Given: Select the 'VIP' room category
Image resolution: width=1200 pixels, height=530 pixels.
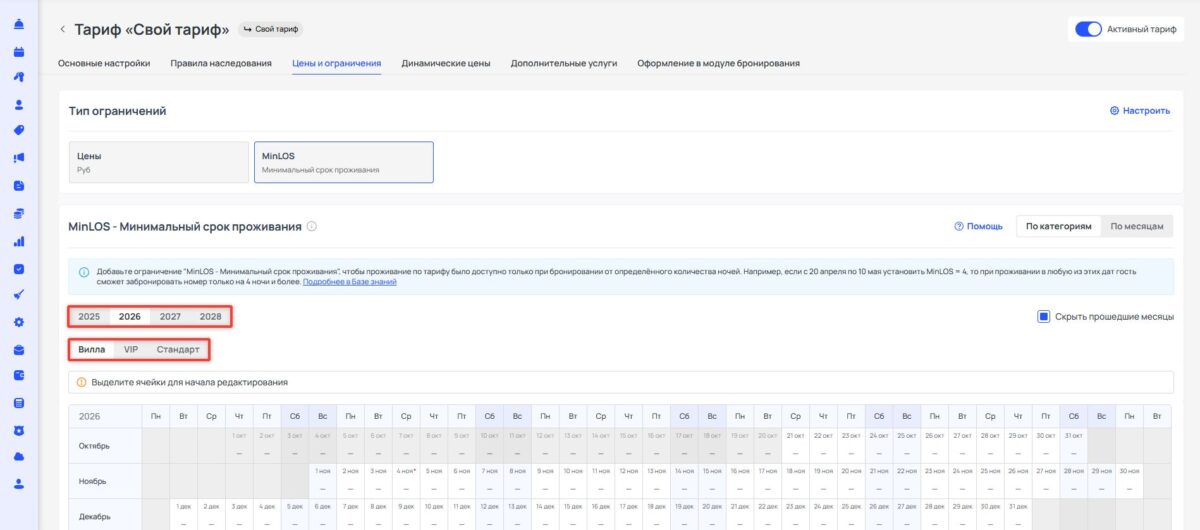Looking at the screenshot, I should [x=131, y=350].
